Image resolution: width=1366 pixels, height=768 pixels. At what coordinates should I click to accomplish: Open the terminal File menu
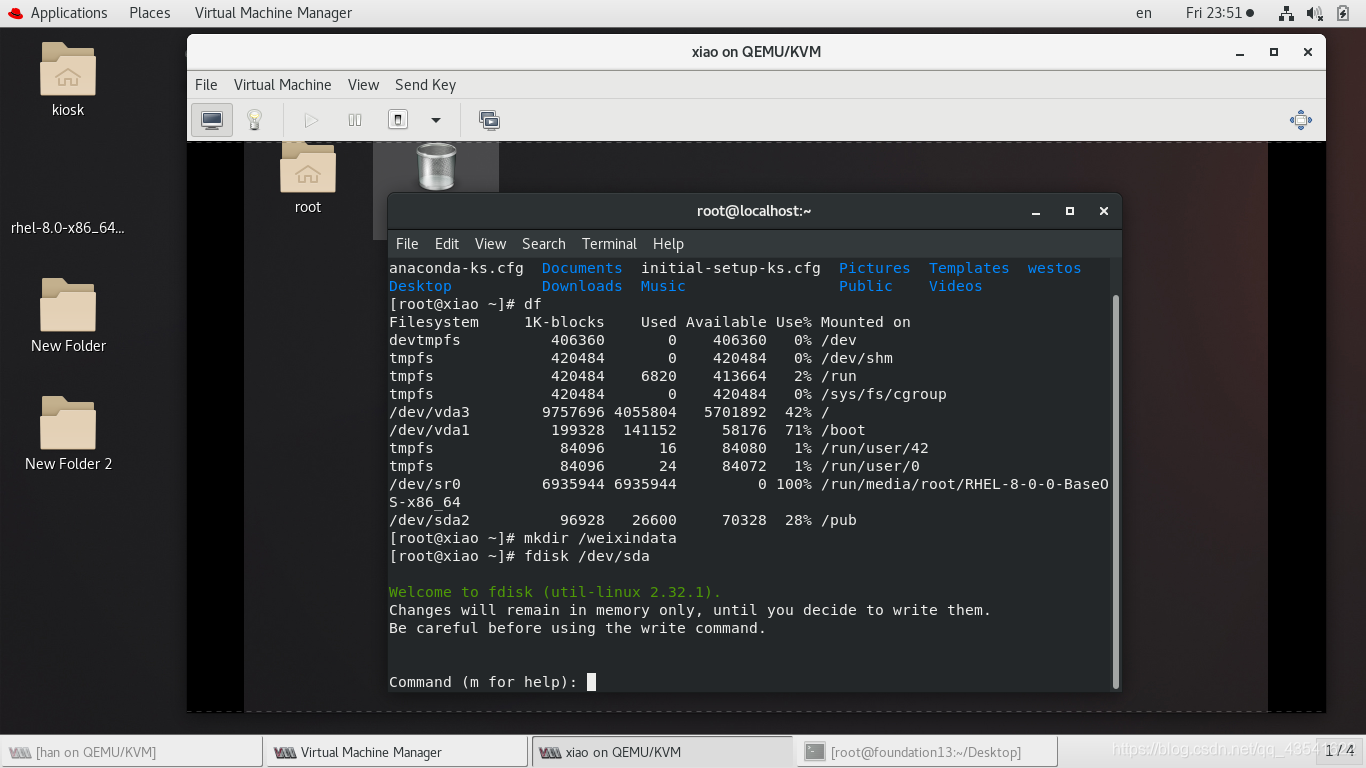pos(407,244)
